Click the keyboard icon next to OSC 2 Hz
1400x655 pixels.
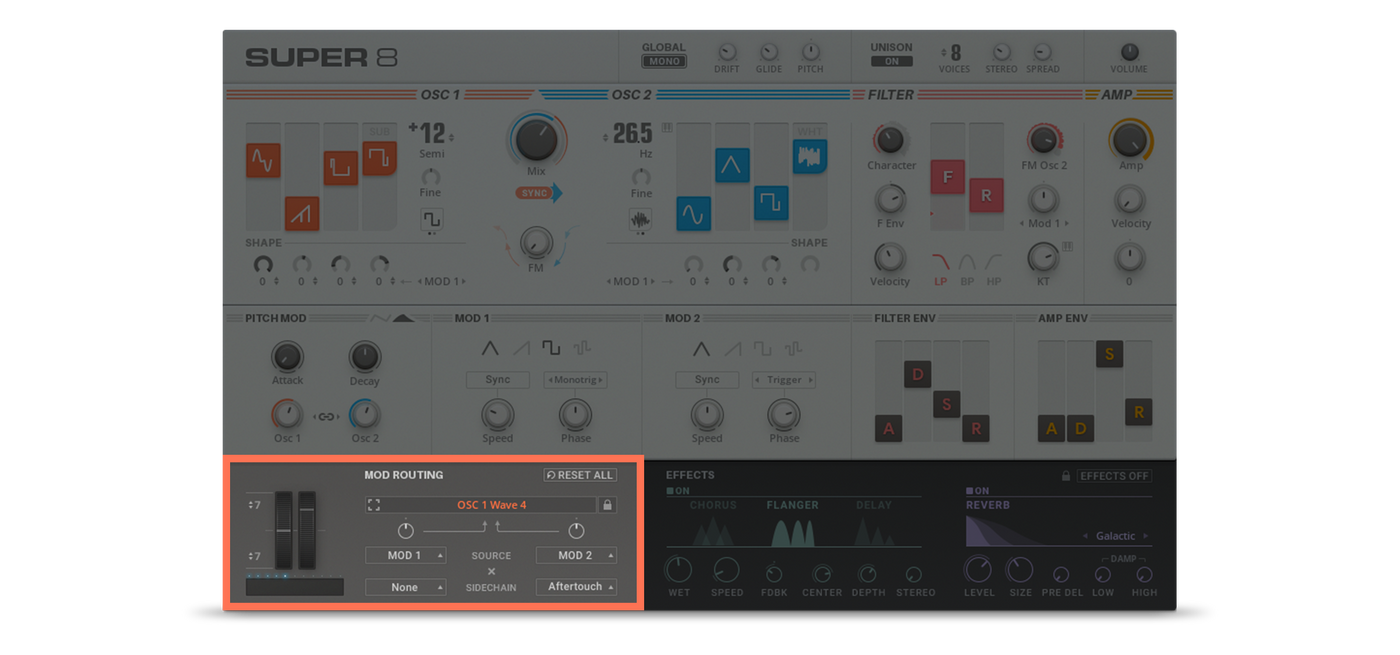click(667, 127)
